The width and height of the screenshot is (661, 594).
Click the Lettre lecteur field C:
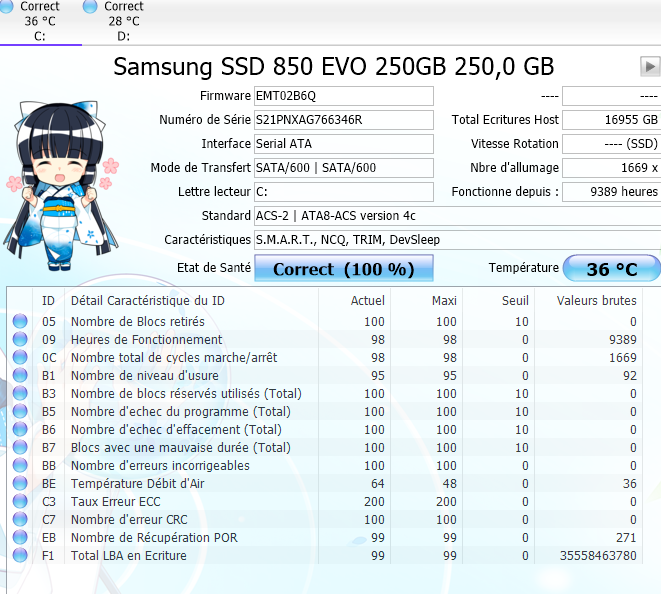[x=344, y=192]
